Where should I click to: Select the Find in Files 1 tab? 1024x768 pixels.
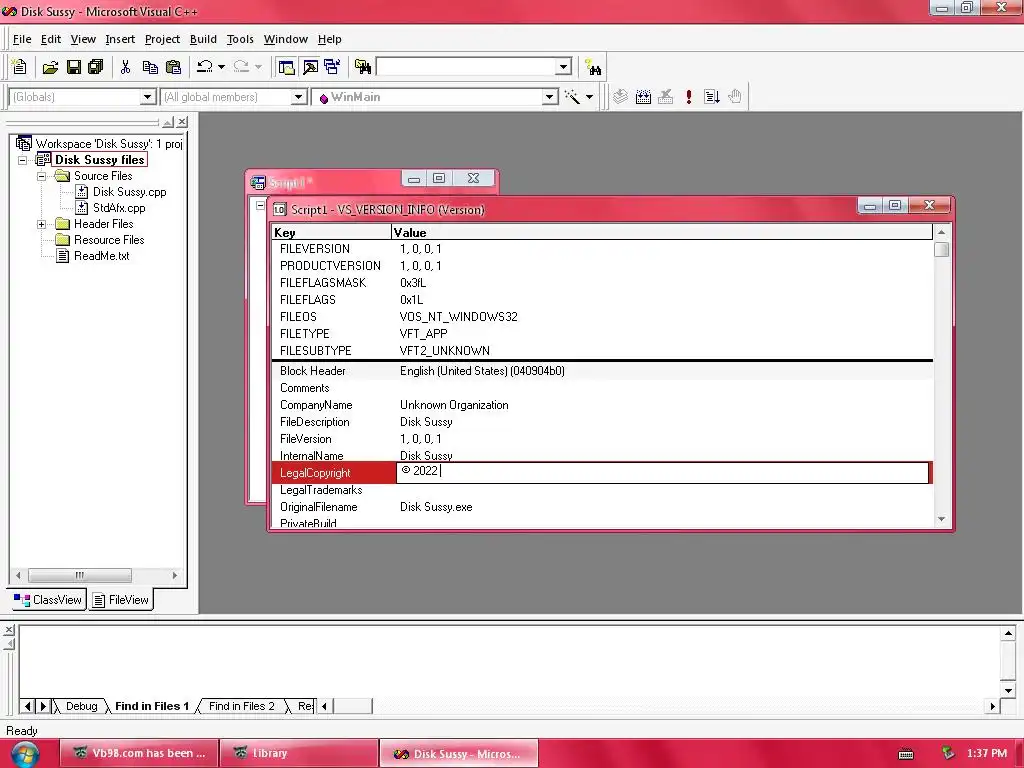[152, 706]
